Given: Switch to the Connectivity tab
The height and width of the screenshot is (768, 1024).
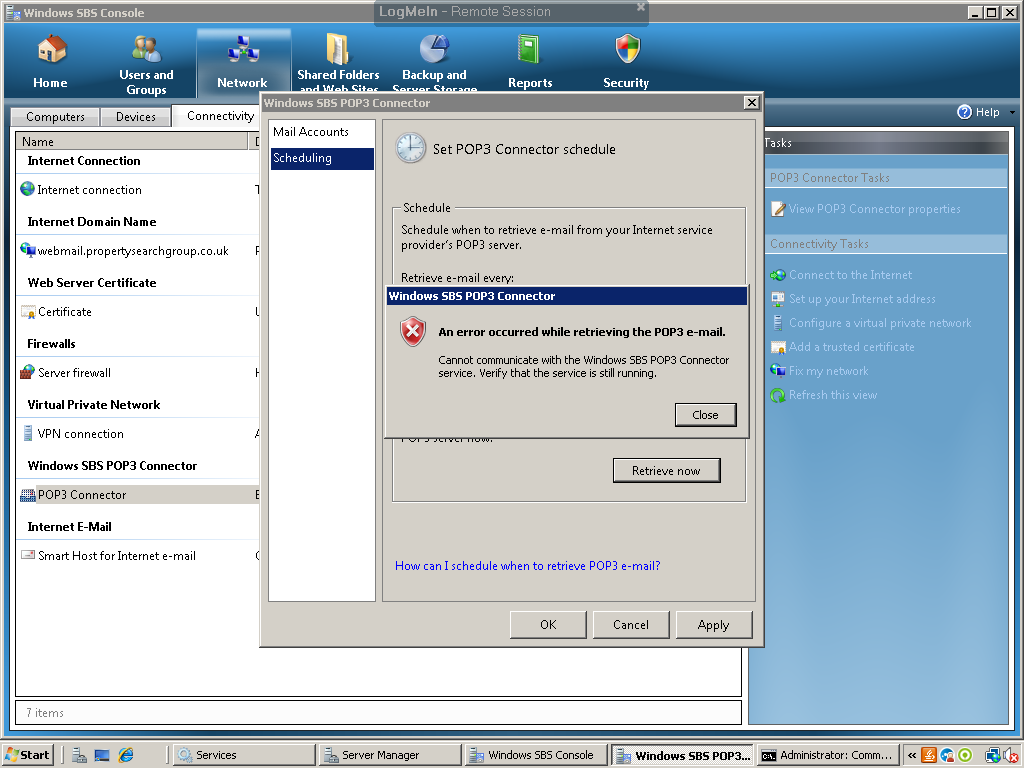Looking at the screenshot, I should pos(220,116).
